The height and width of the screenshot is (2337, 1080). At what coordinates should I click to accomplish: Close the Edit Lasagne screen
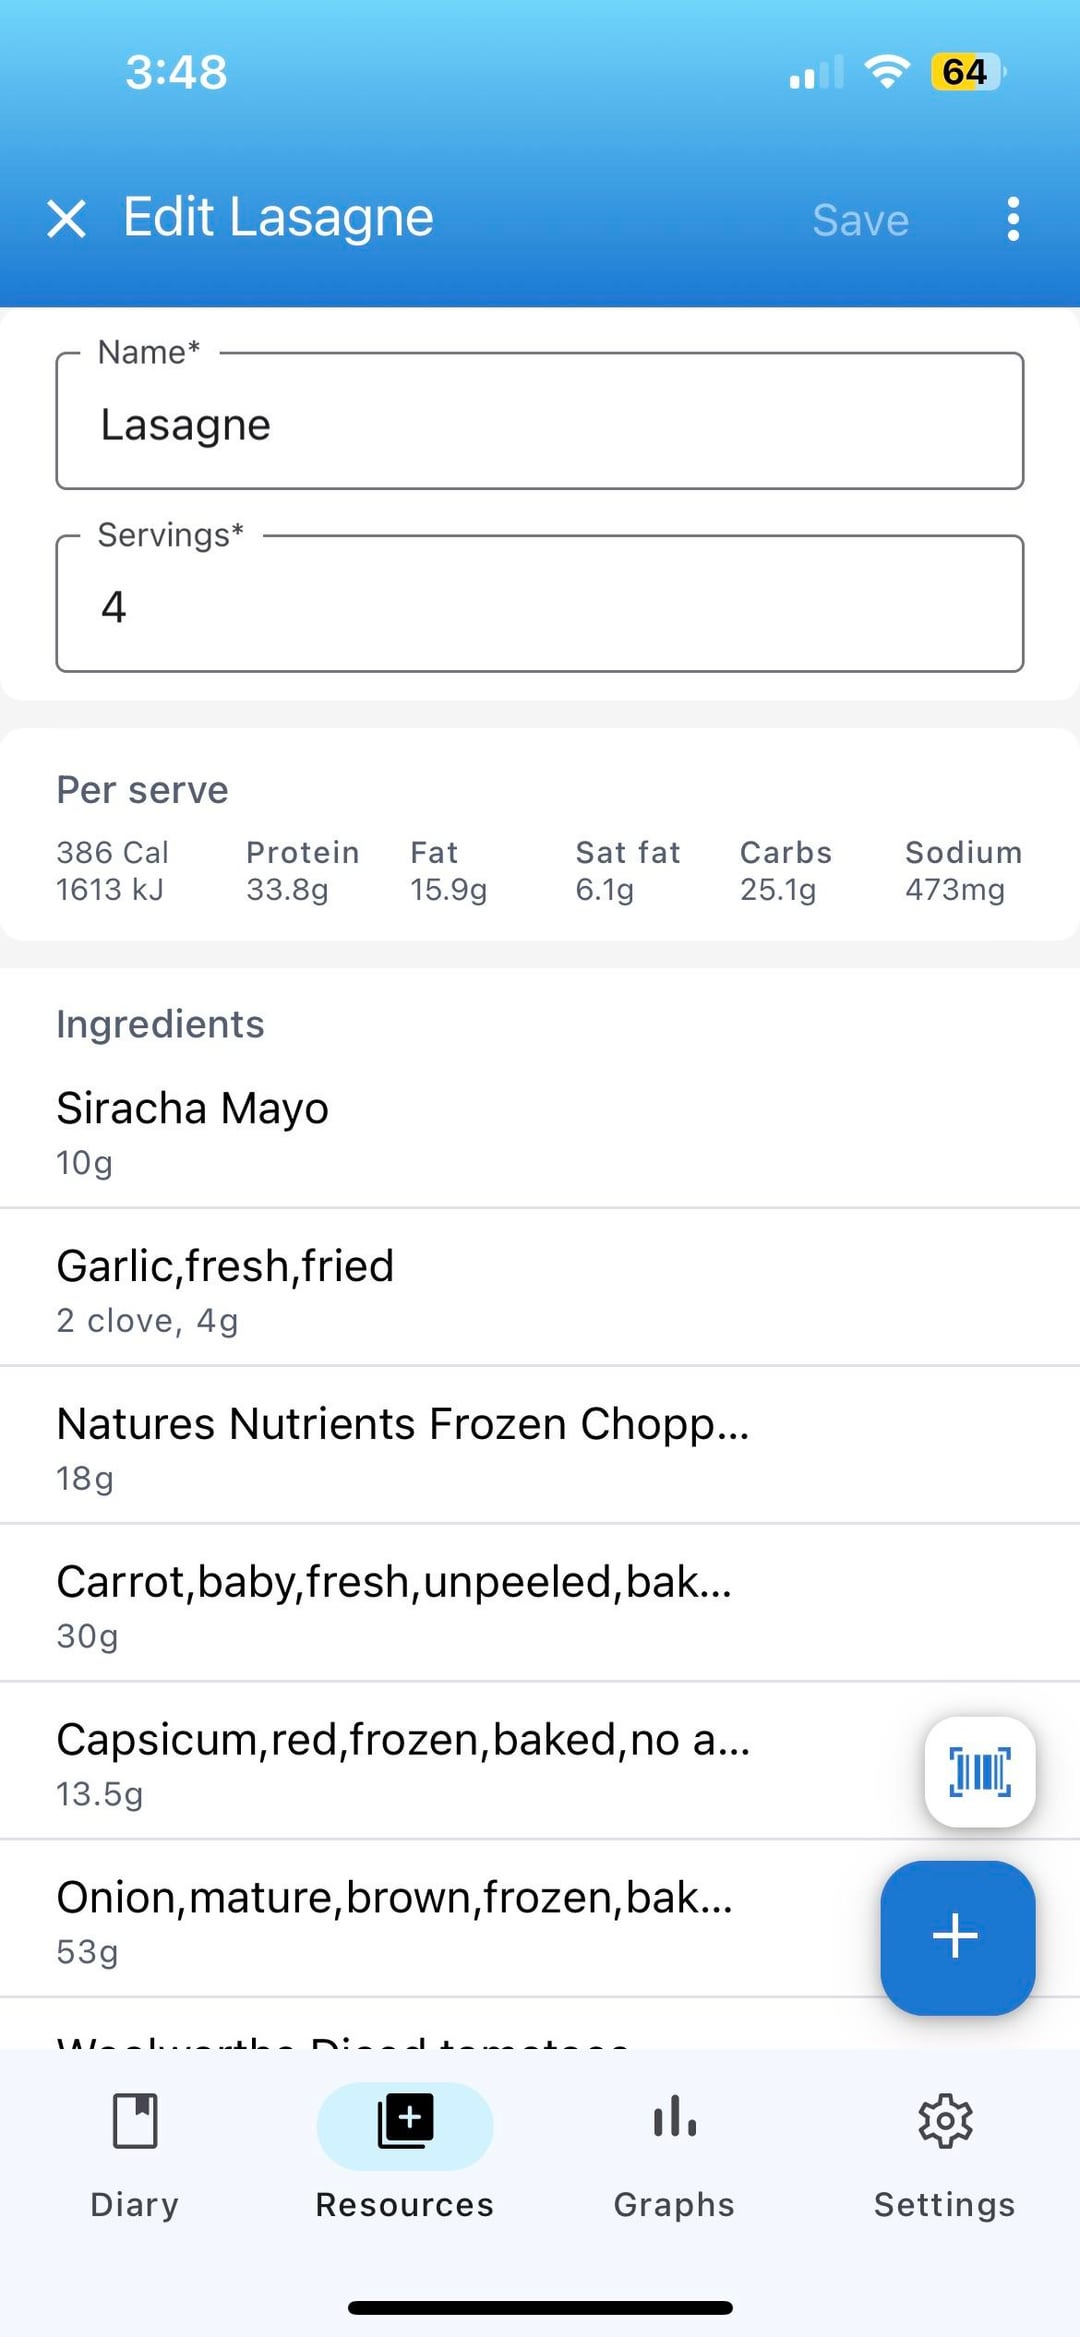click(x=66, y=218)
